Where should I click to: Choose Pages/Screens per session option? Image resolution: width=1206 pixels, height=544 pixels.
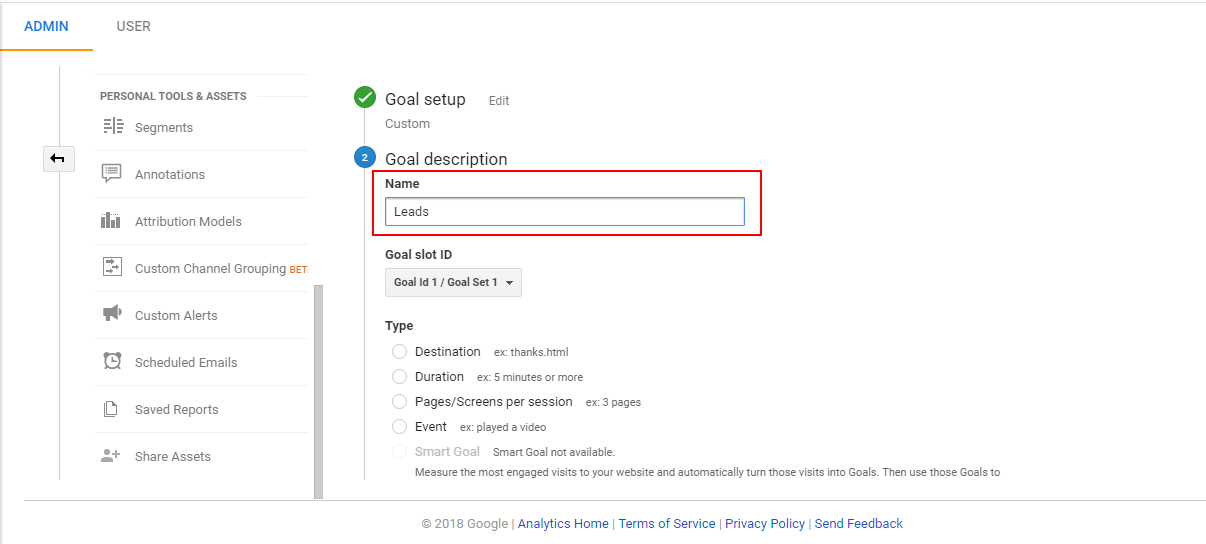point(400,402)
